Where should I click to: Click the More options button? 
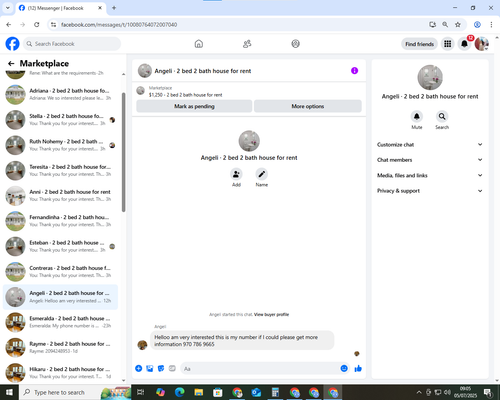click(x=308, y=106)
